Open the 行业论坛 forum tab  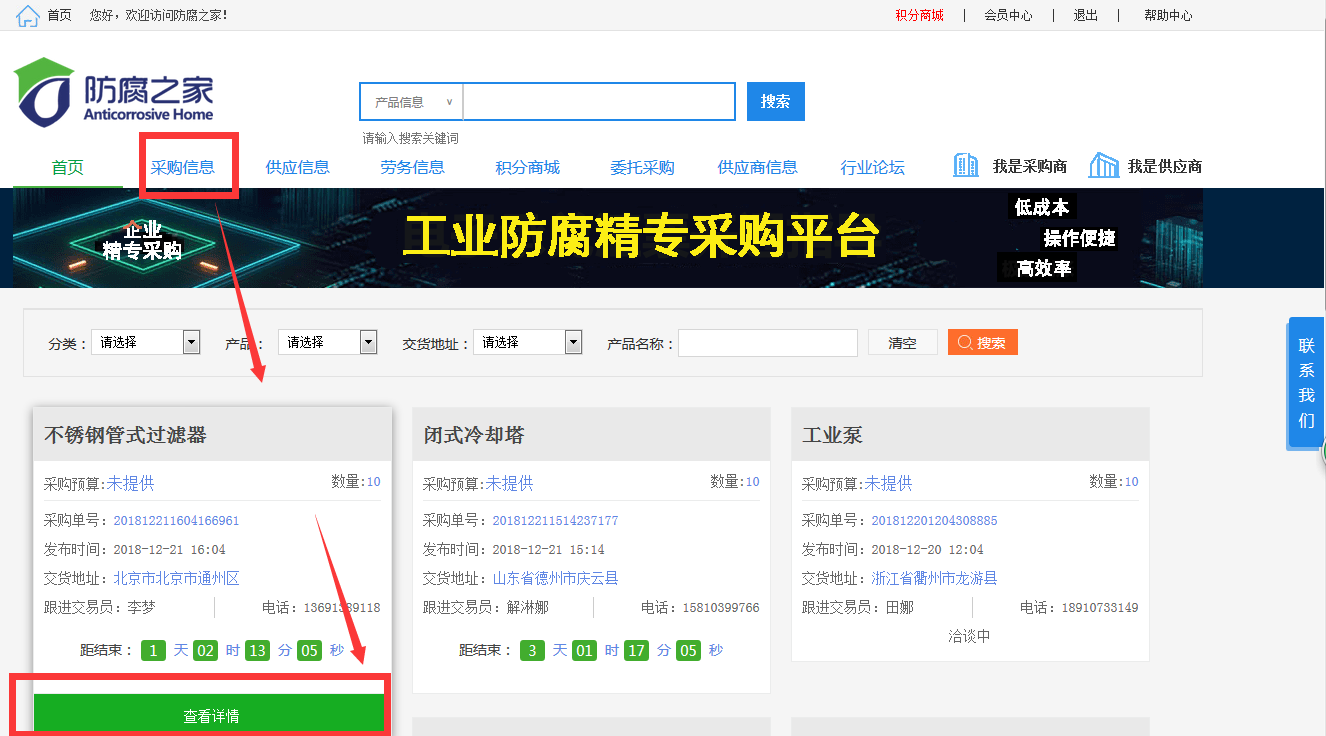872,167
